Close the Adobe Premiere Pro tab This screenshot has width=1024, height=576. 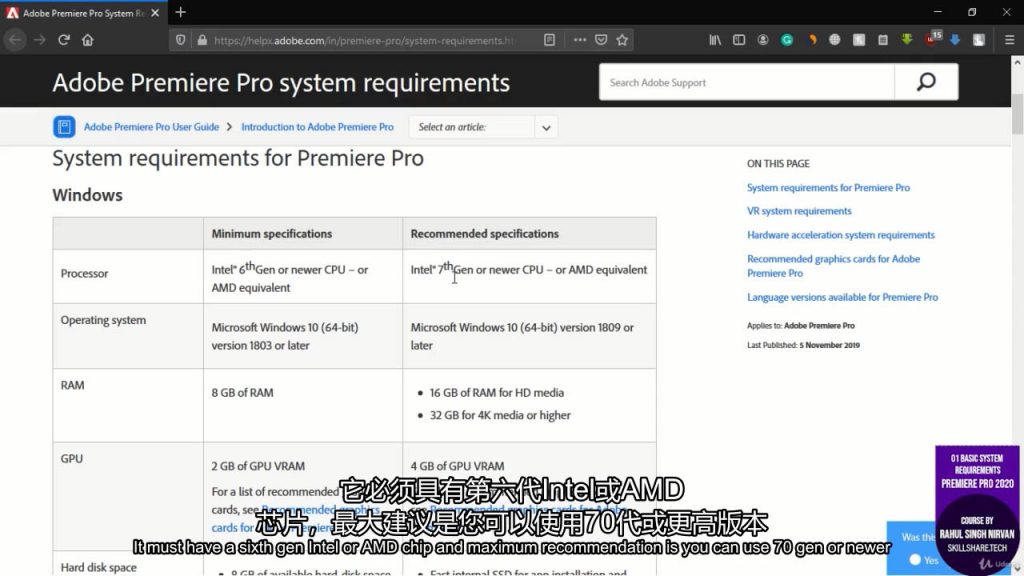pos(155,12)
